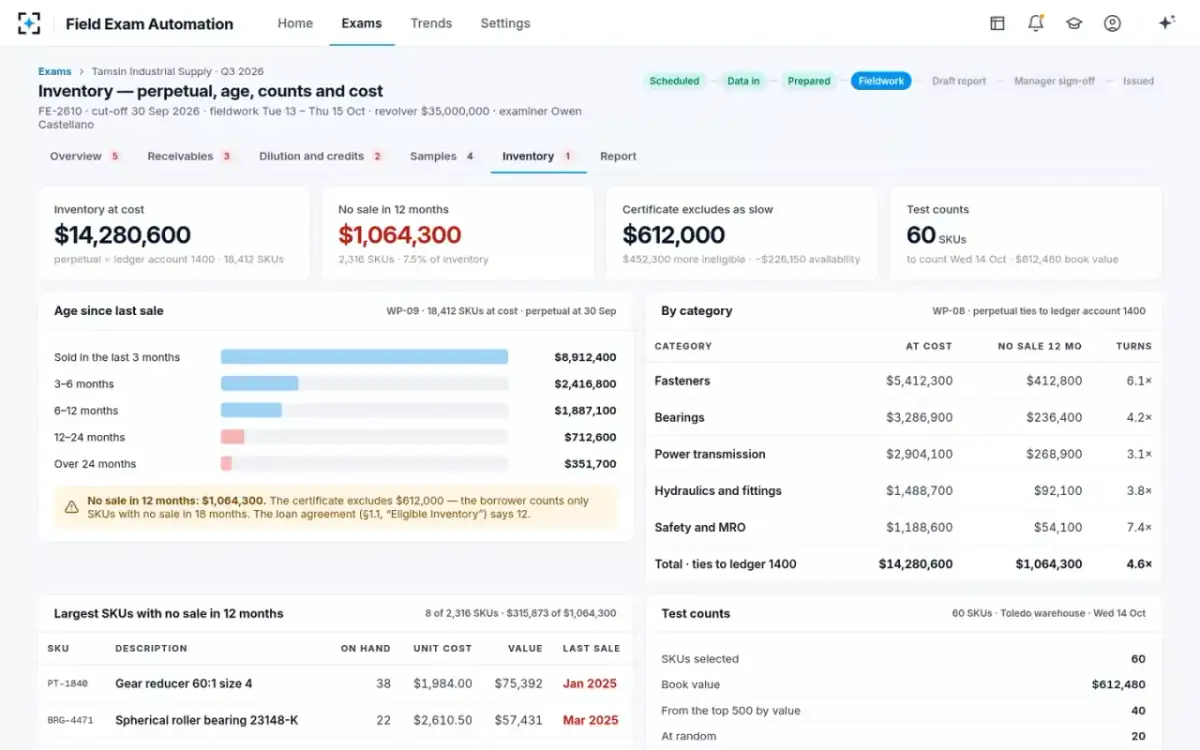Image resolution: width=1200 pixels, height=750 pixels.
Task: Click the At random row
Action: tap(903, 737)
